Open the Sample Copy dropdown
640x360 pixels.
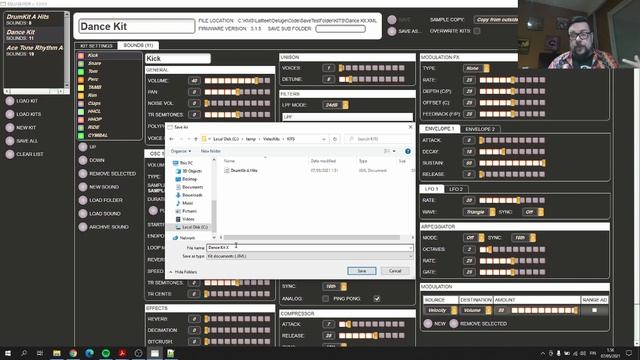(x=496, y=20)
